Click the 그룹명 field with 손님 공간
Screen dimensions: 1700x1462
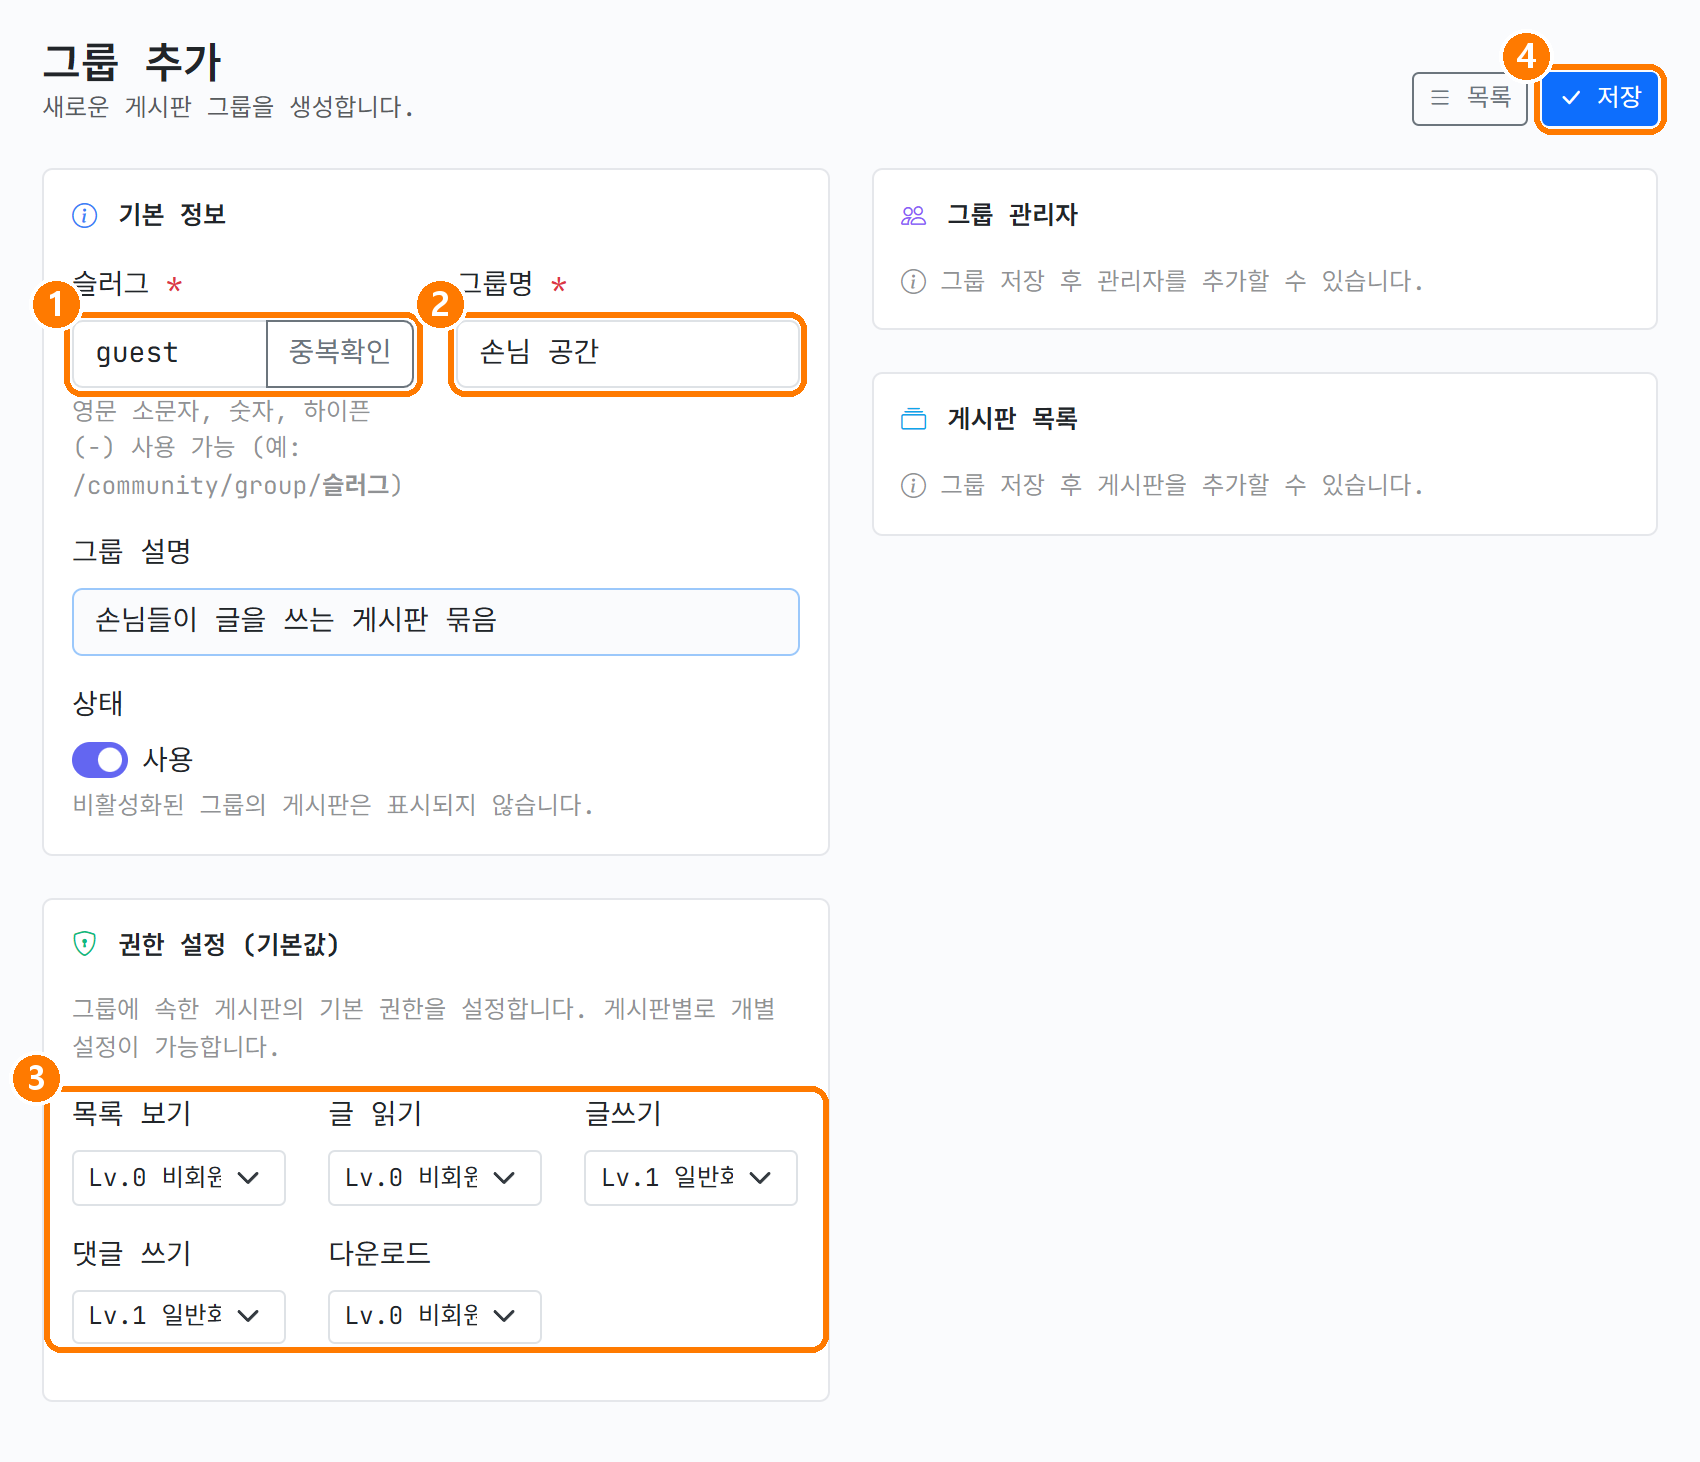coord(628,353)
